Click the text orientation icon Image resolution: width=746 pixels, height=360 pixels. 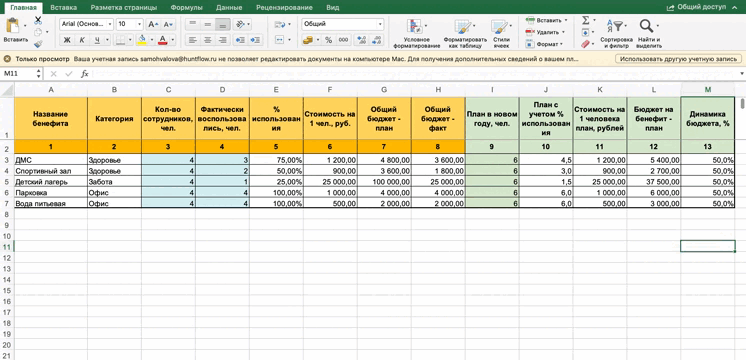241,24
